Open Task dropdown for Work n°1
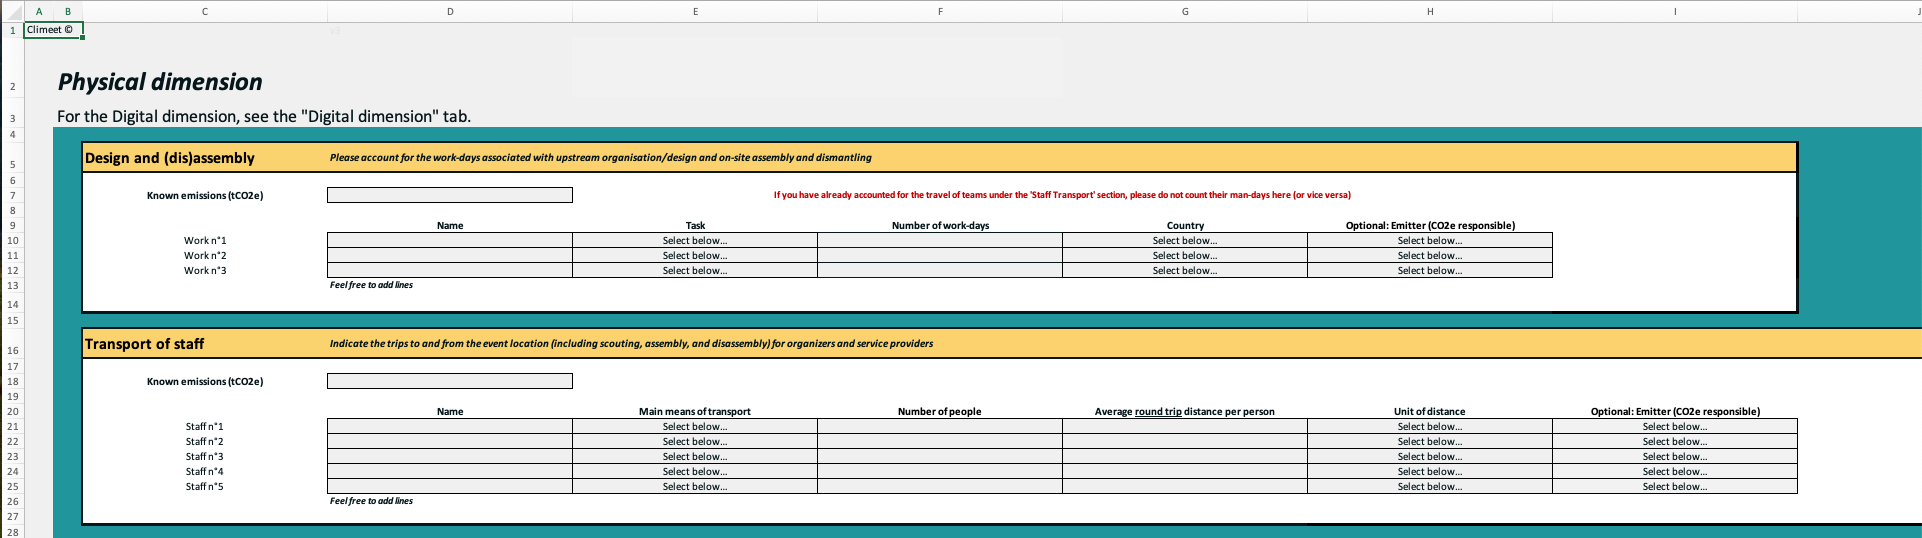The width and height of the screenshot is (1922, 538). pyautogui.click(x=694, y=240)
